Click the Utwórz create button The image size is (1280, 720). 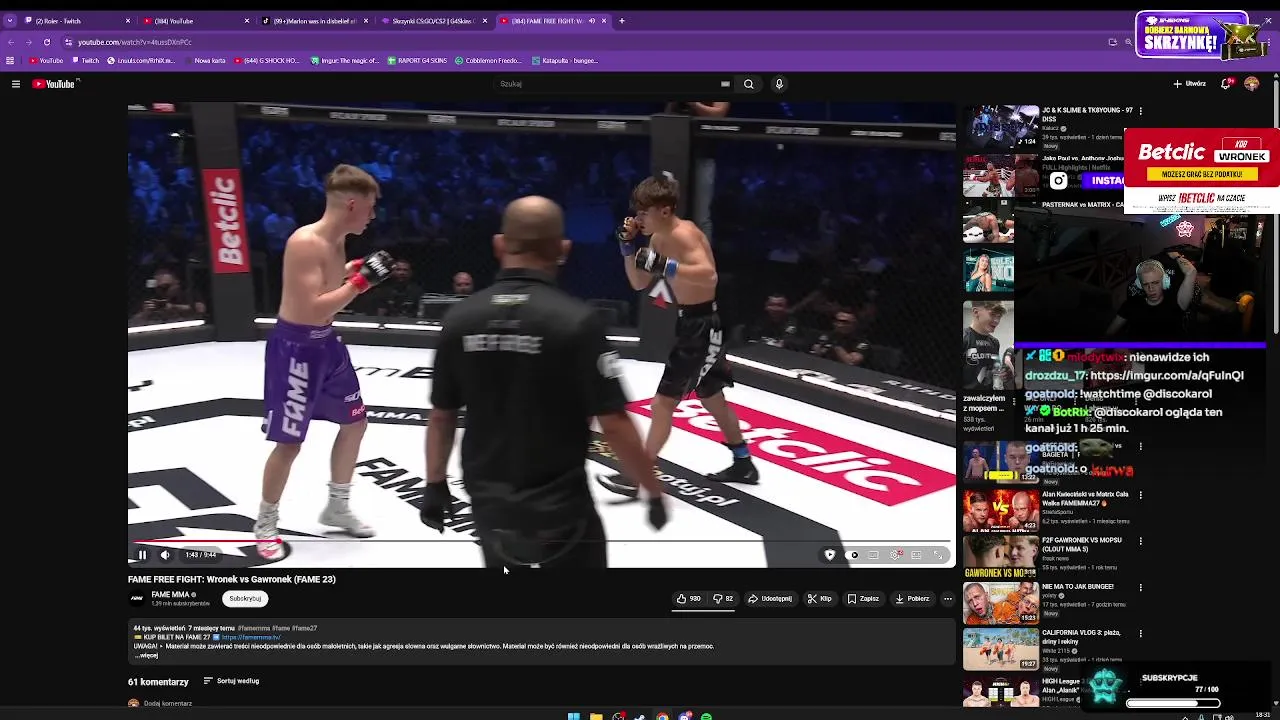click(1190, 84)
